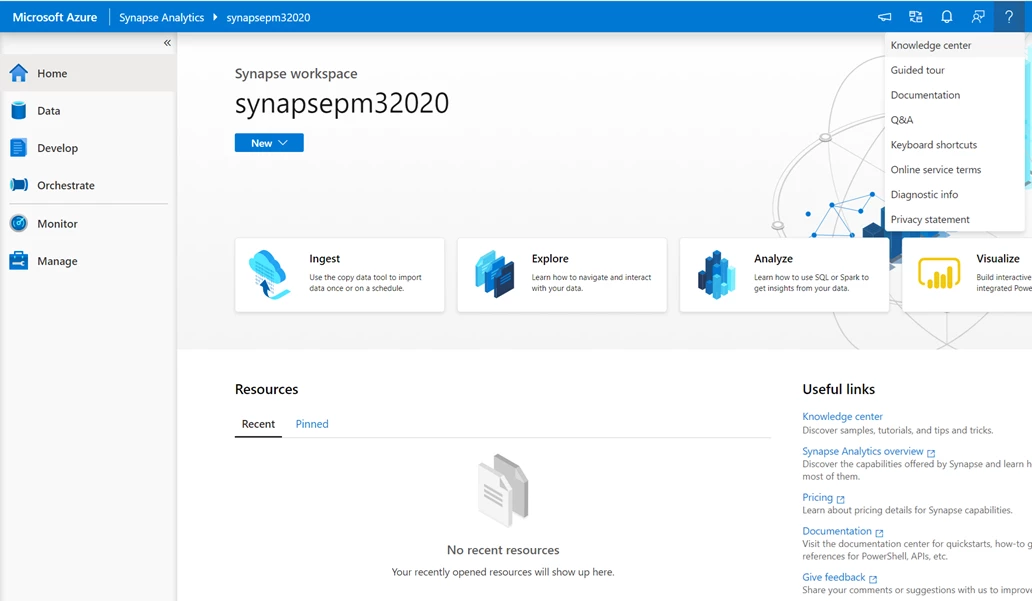This screenshot has height=601, width=1032.
Task: Open Keyboard shortcuts from the help menu
Action: click(933, 144)
